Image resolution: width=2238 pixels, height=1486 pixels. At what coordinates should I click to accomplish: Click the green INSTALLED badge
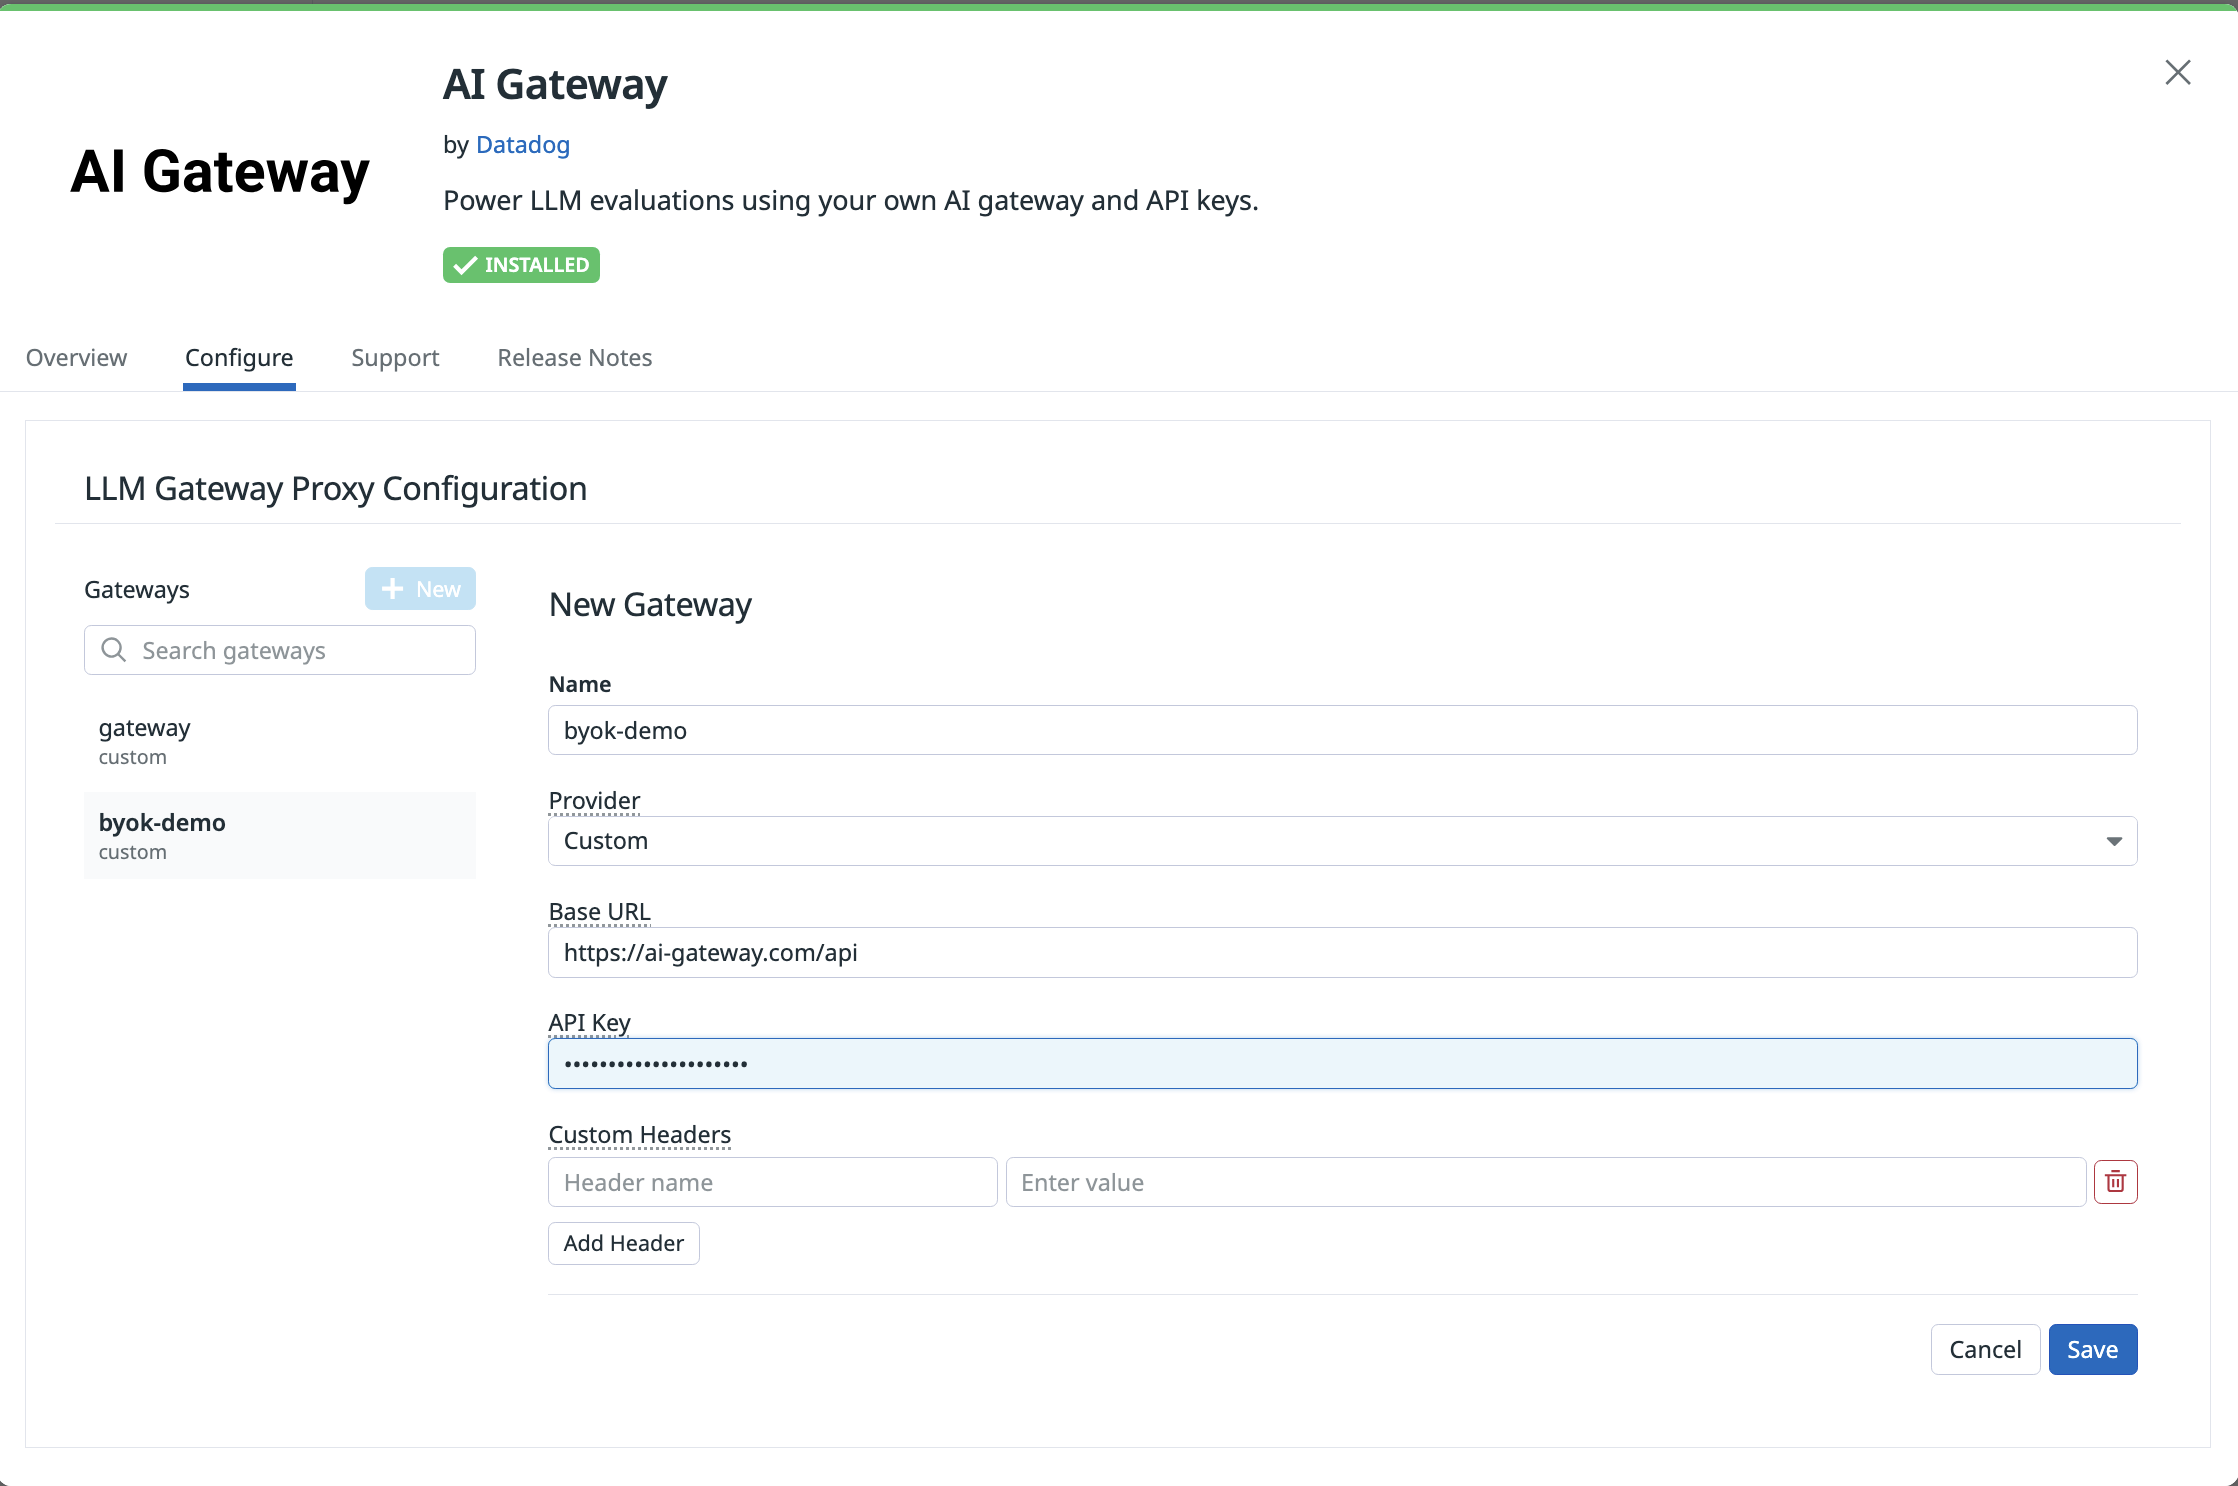521,265
